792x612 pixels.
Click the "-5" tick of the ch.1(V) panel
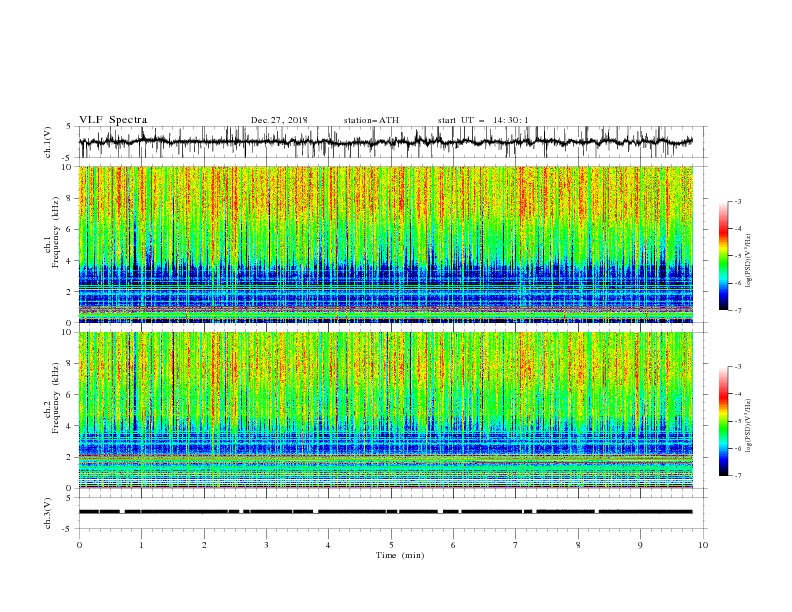click(x=68, y=158)
